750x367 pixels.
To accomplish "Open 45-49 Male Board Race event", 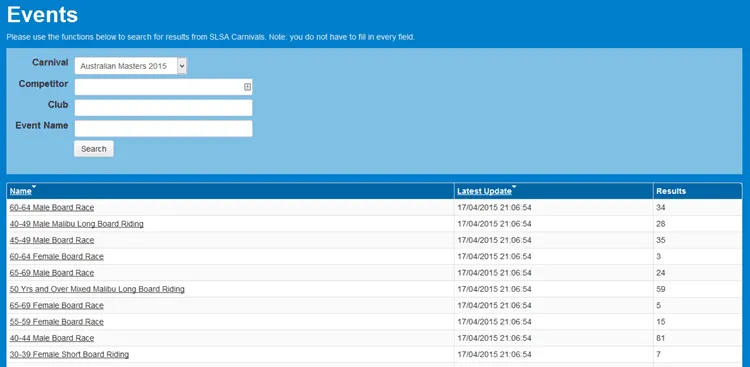I will coord(52,240).
